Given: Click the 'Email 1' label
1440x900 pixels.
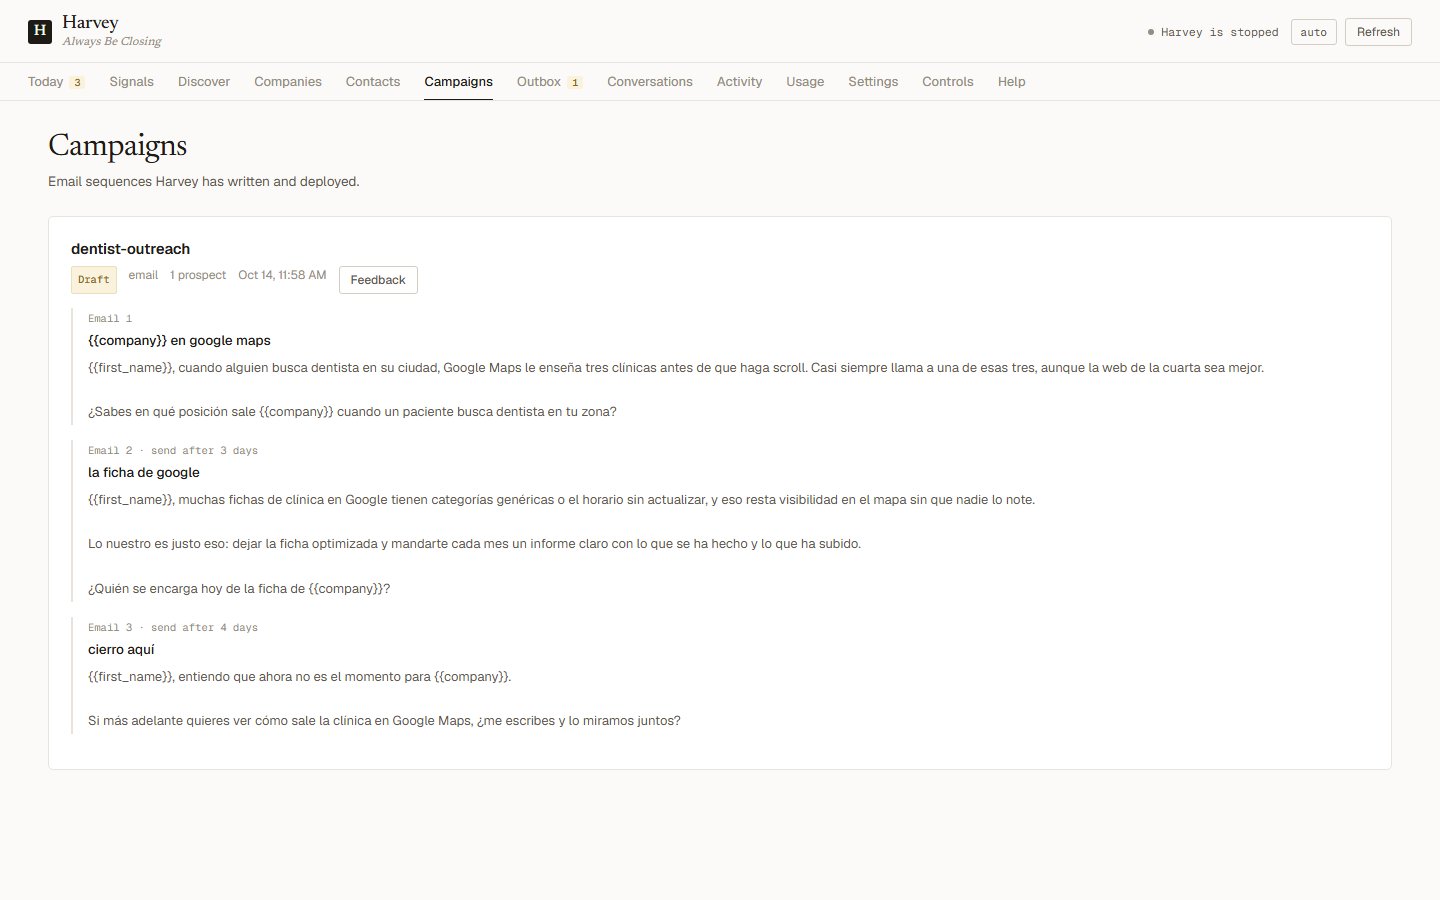Looking at the screenshot, I should pos(110,319).
